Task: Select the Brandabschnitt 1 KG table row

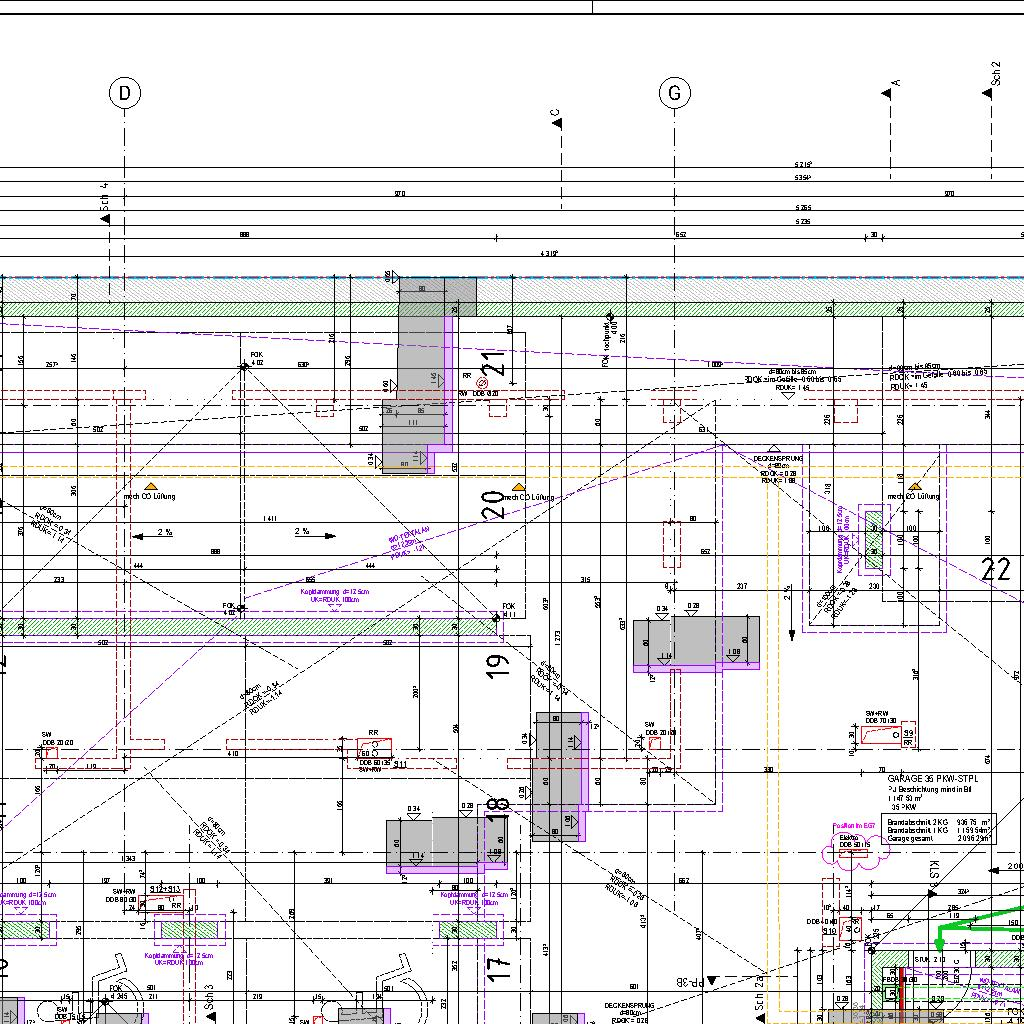Action: pyautogui.click(x=939, y=829)
